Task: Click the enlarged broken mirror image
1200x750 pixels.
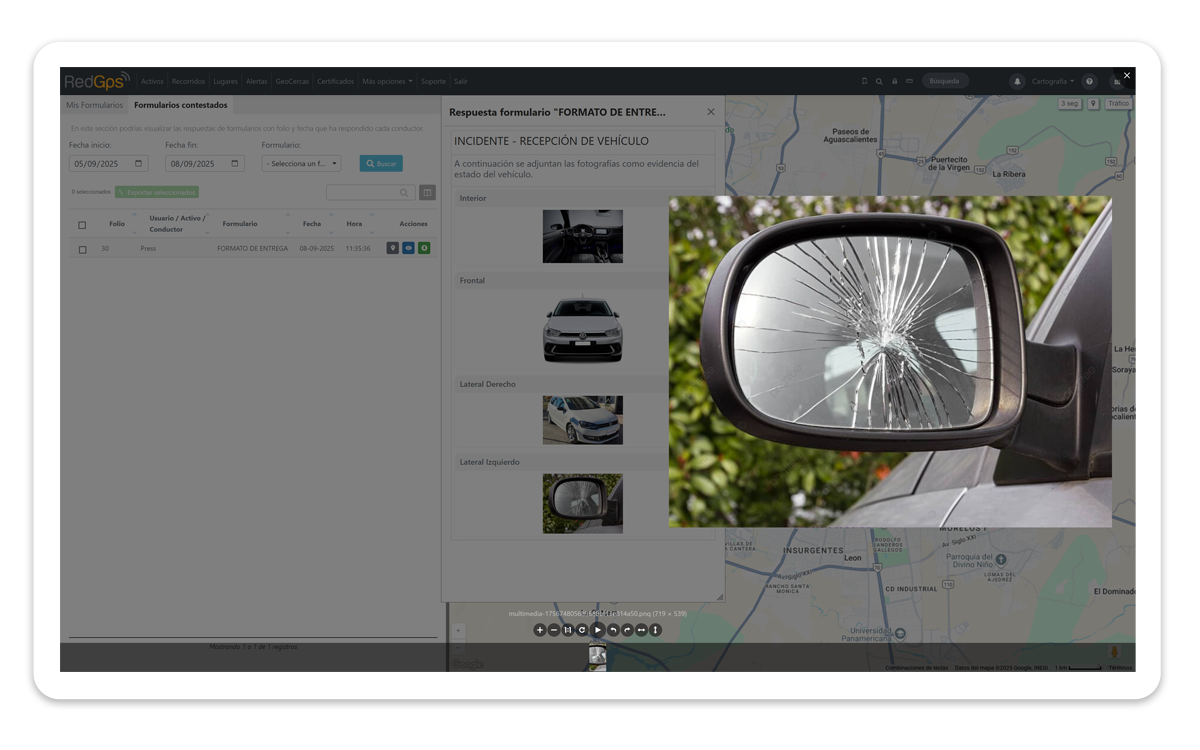Action: point(890,361)
